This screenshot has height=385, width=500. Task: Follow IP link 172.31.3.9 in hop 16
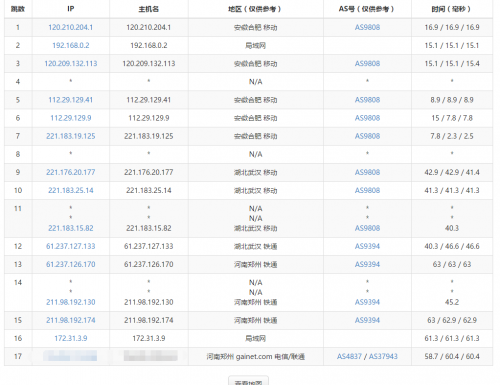pos(71,338)
